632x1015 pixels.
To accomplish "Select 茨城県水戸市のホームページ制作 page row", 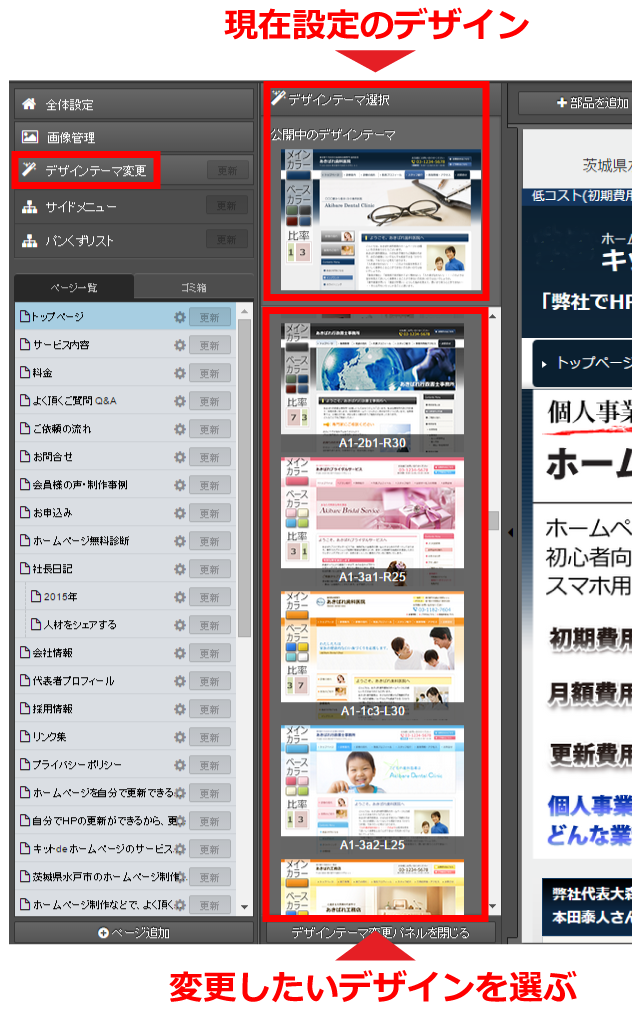I will (125, 876).
